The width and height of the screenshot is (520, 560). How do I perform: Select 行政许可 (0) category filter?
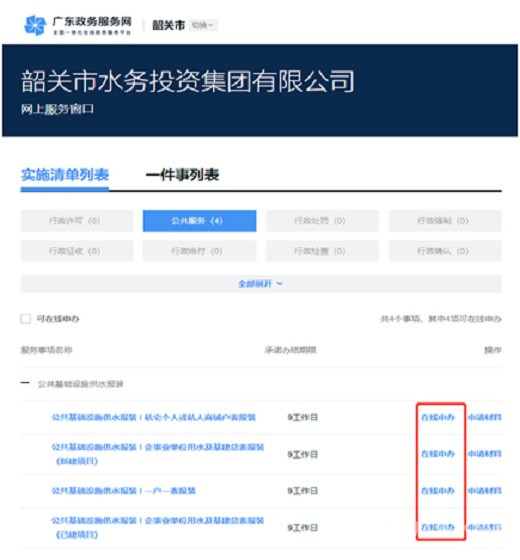pos(77,221)
